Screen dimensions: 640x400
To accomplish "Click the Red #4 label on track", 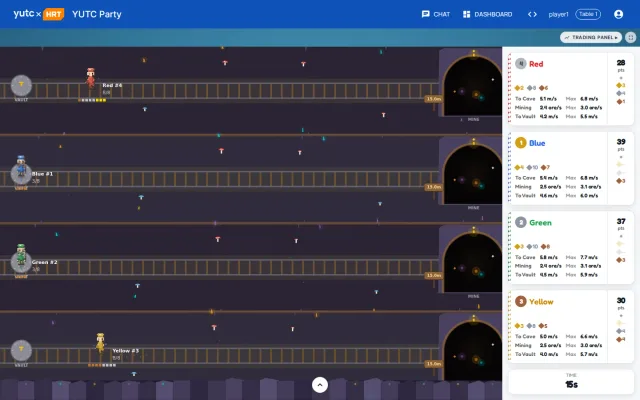I will click(112, 85).
